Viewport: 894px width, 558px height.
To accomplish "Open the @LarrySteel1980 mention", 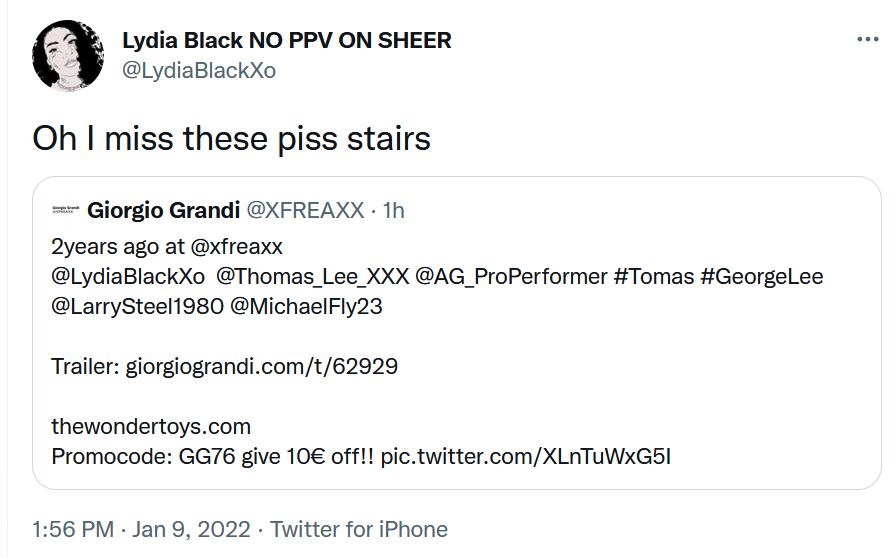I will 137,307.
